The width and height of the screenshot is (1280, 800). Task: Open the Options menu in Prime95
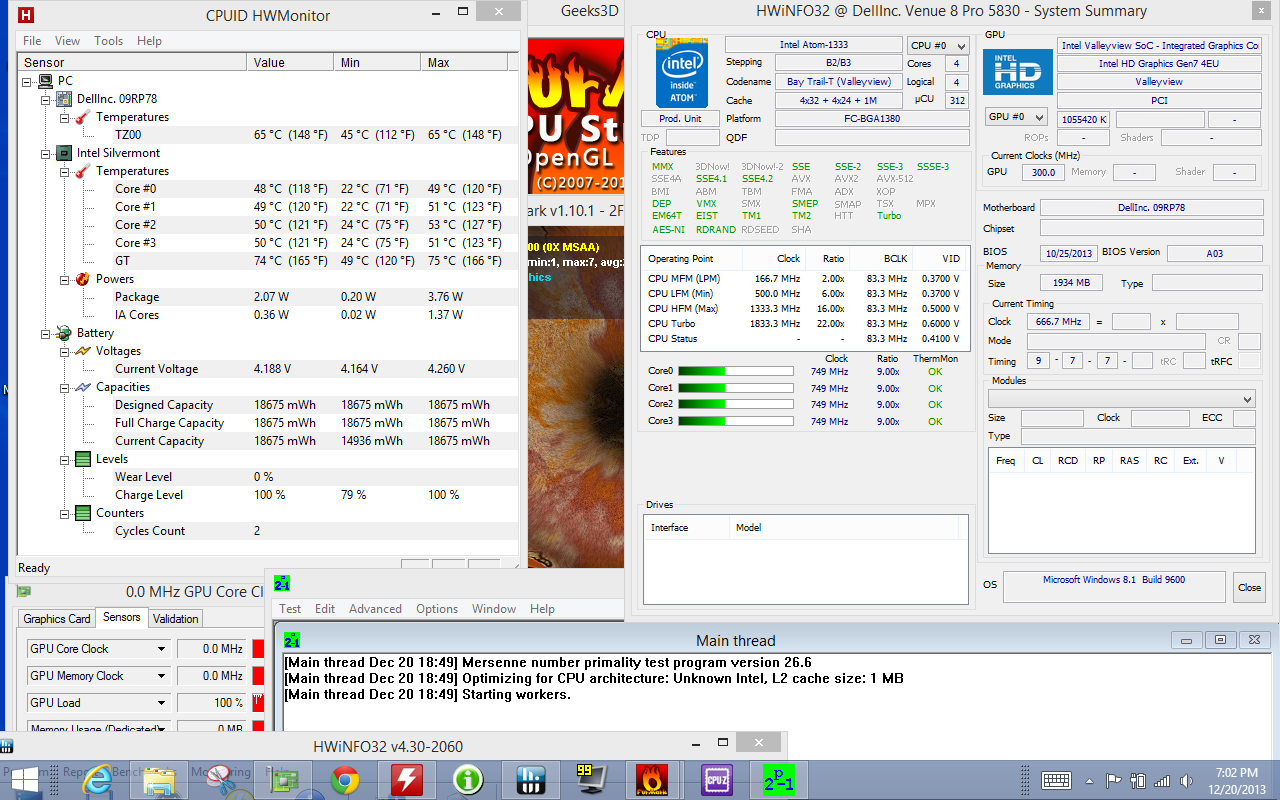[437, 608]
